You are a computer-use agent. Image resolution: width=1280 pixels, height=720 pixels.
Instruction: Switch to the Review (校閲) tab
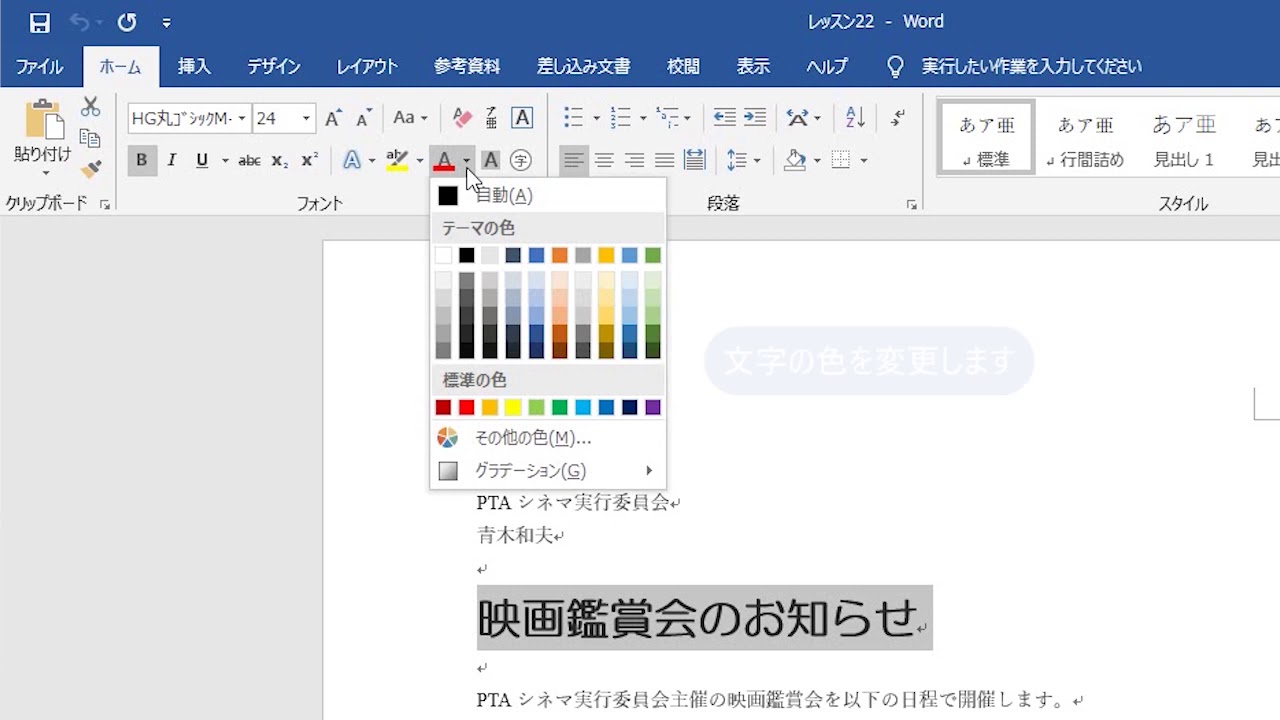tap(683, 67)
